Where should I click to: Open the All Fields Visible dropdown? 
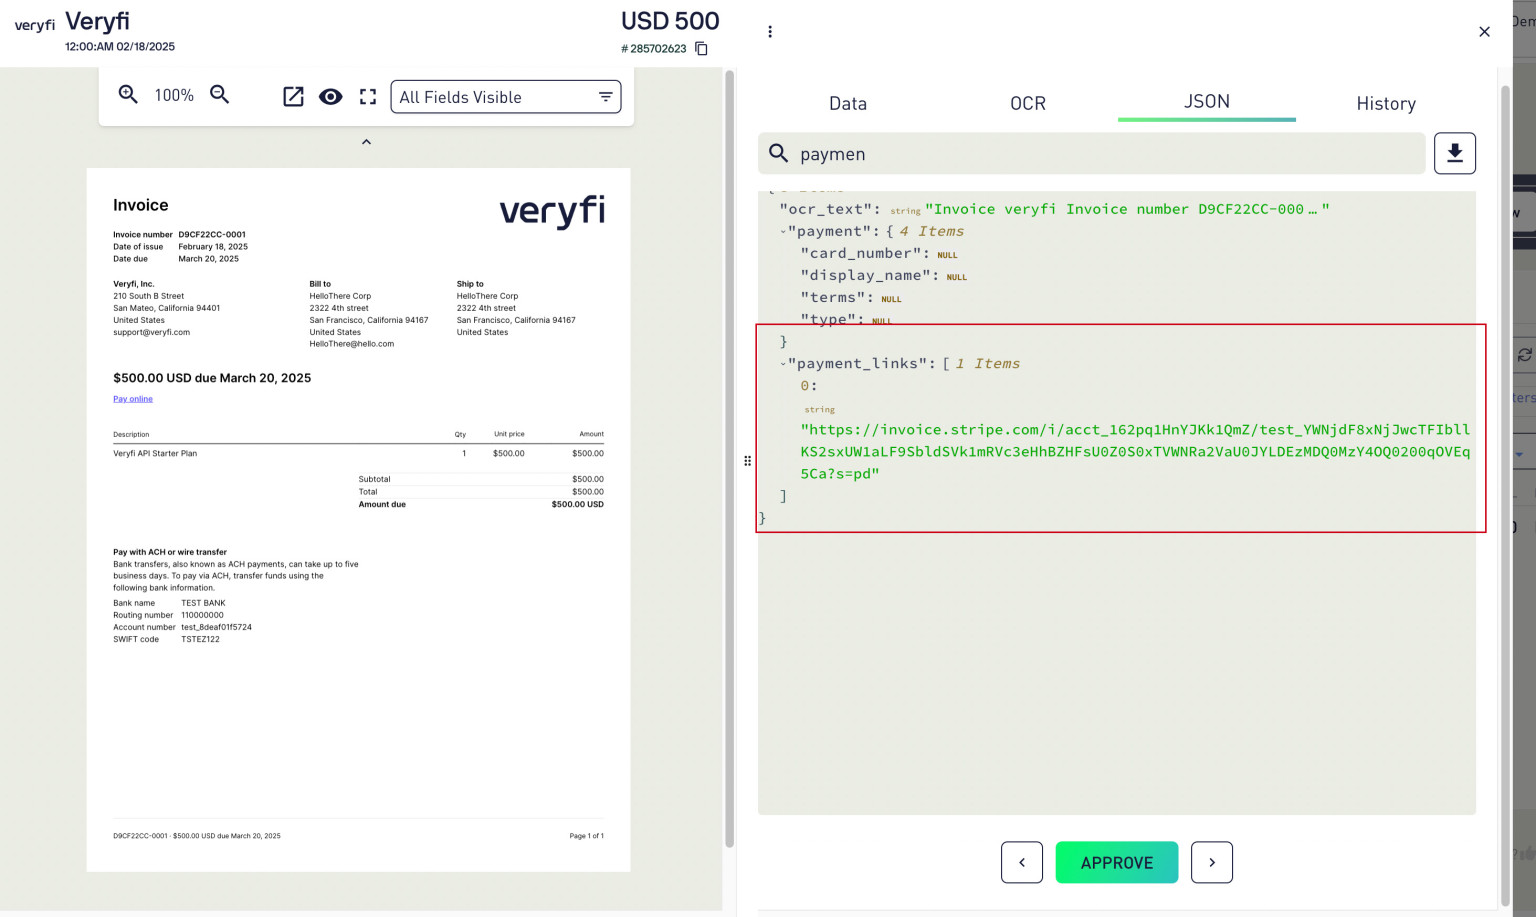coord(505,97)
